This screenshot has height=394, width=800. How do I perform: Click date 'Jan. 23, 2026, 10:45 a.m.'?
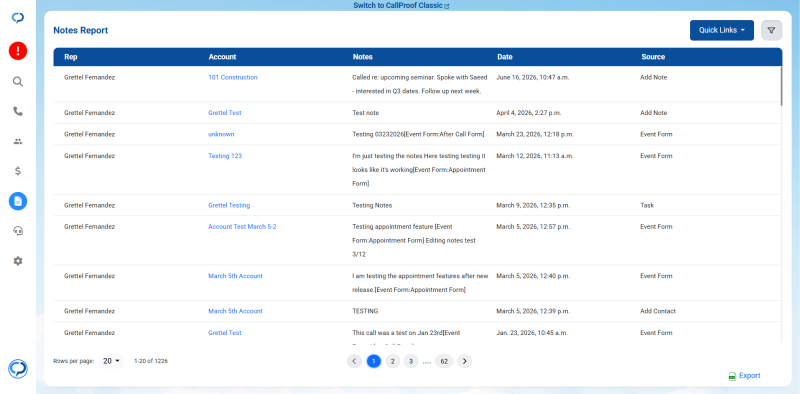pyautogui.click(x=533, y=332)
